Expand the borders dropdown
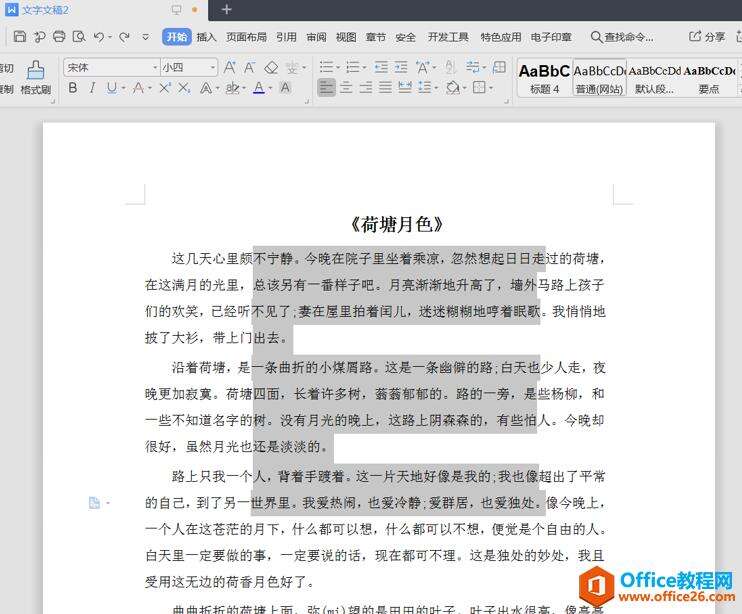Image resolution: width=742 pixels, height=614 pixels. coord(491,88)
